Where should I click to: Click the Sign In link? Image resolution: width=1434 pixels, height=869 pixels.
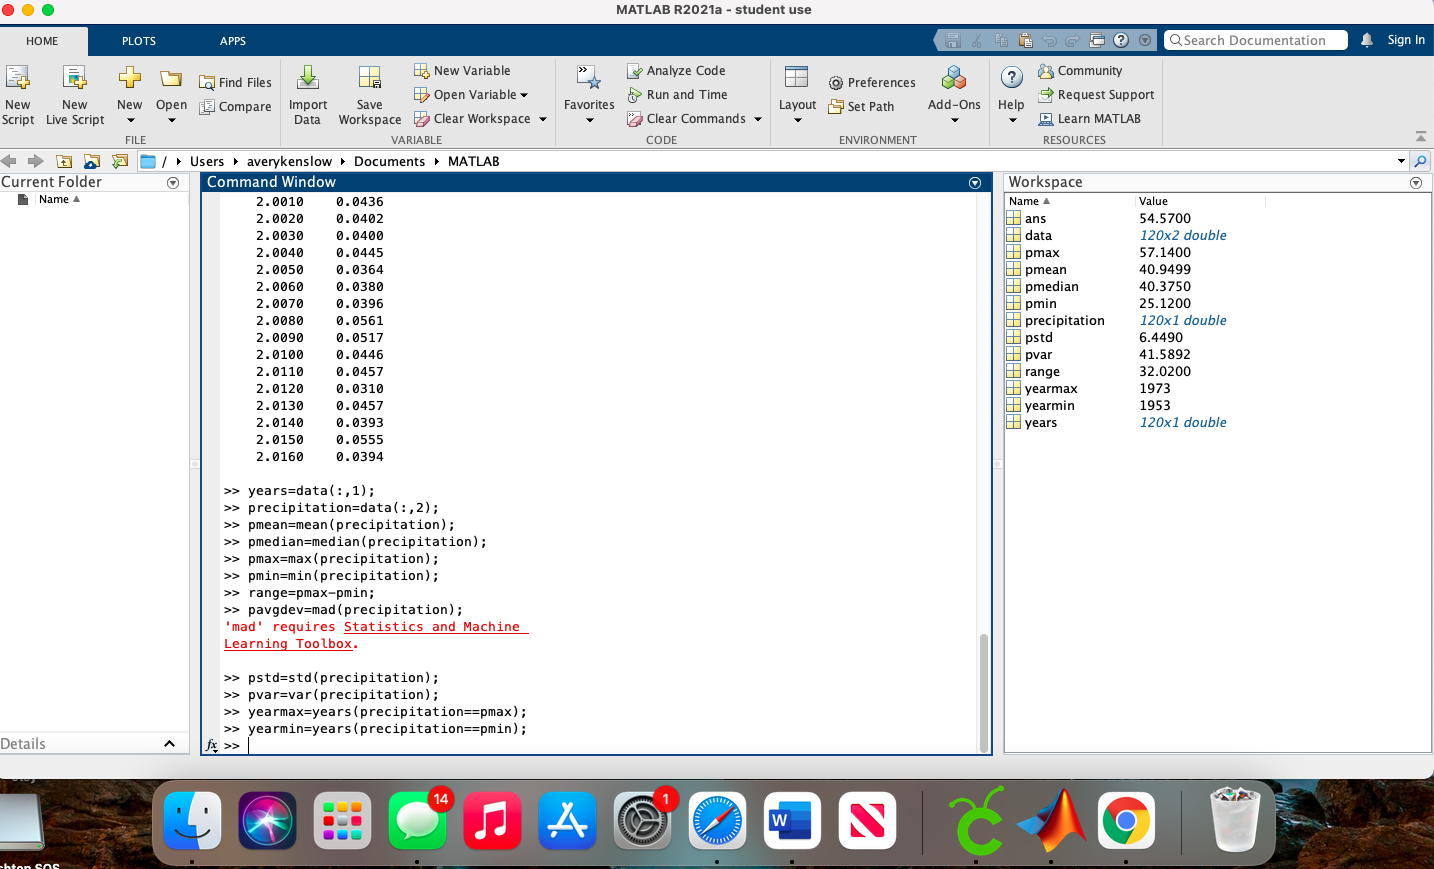[1406, 39]
